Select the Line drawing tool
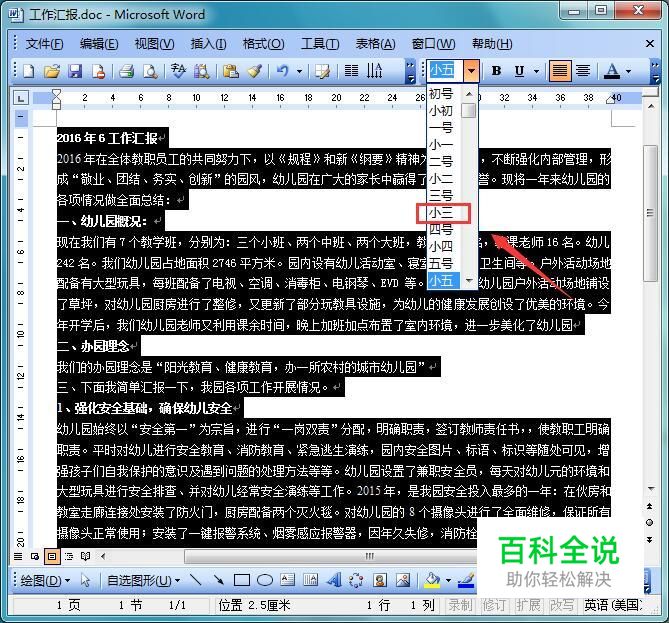The width and height of the screenshot is (669, 623). pos(195,579)
